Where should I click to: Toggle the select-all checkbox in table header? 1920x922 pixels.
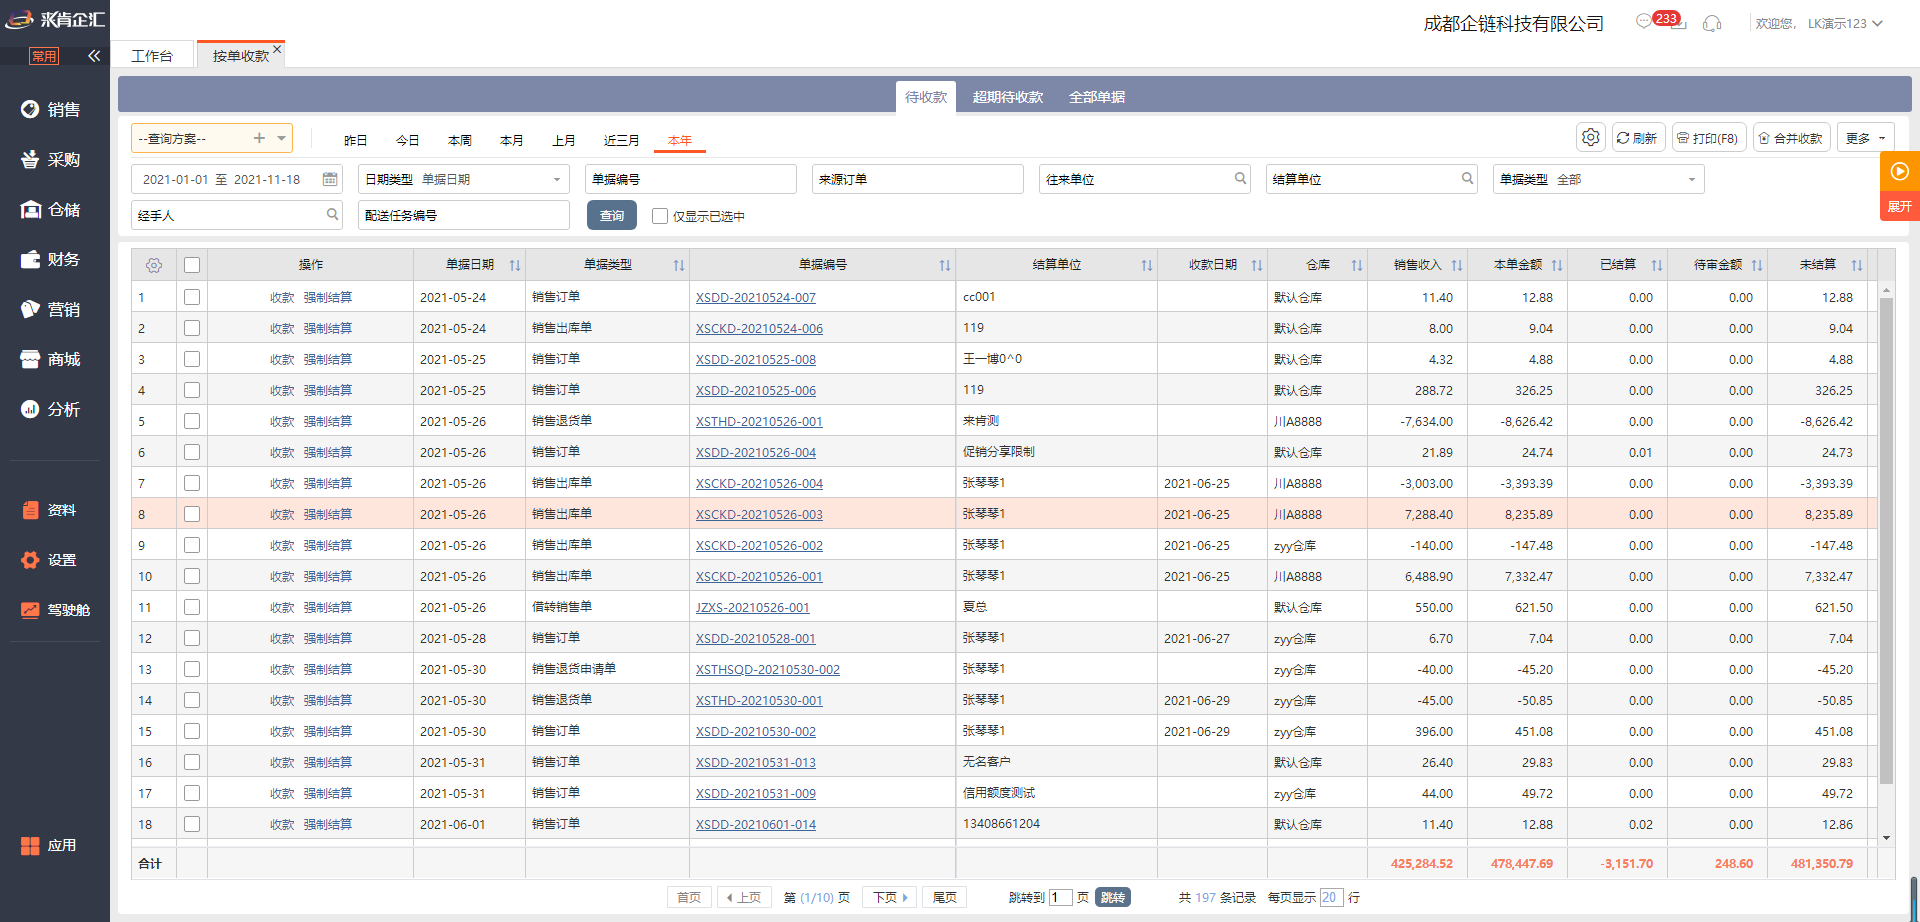[x=192, y=265]
